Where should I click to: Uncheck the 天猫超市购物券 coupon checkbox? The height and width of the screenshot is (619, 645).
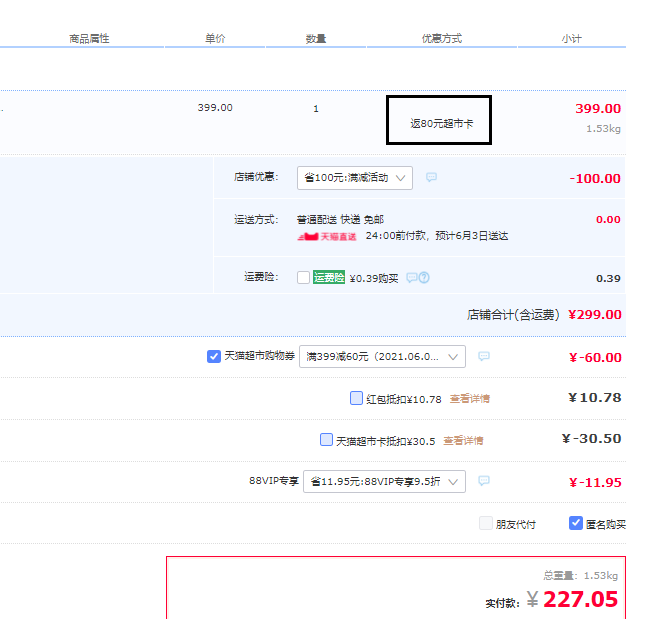[x=213, y=356]
